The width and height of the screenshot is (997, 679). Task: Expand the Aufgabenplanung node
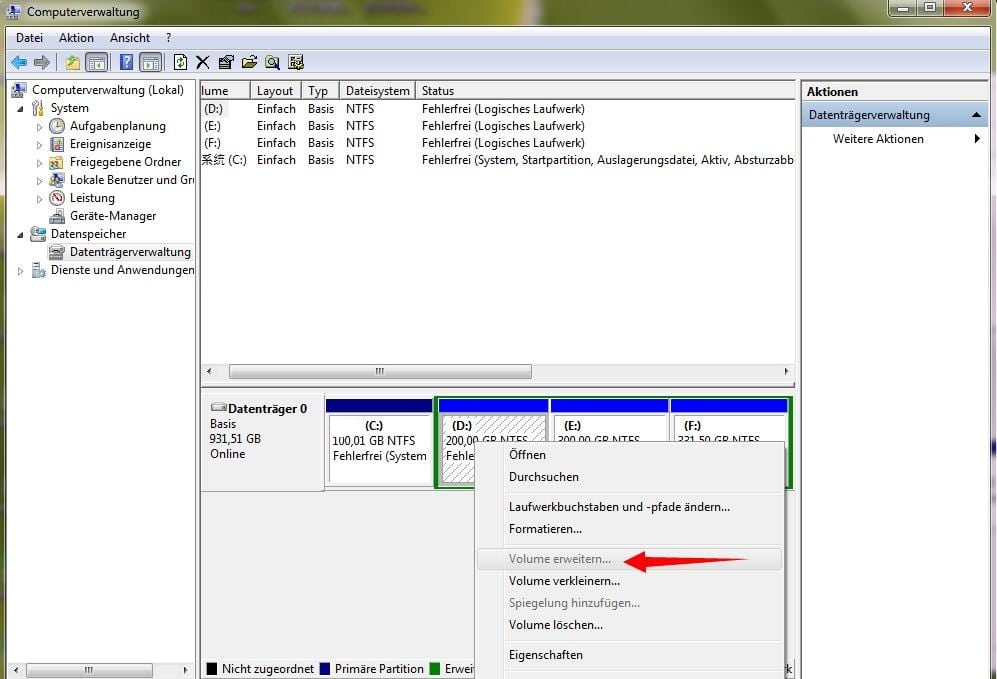(39, 127)
